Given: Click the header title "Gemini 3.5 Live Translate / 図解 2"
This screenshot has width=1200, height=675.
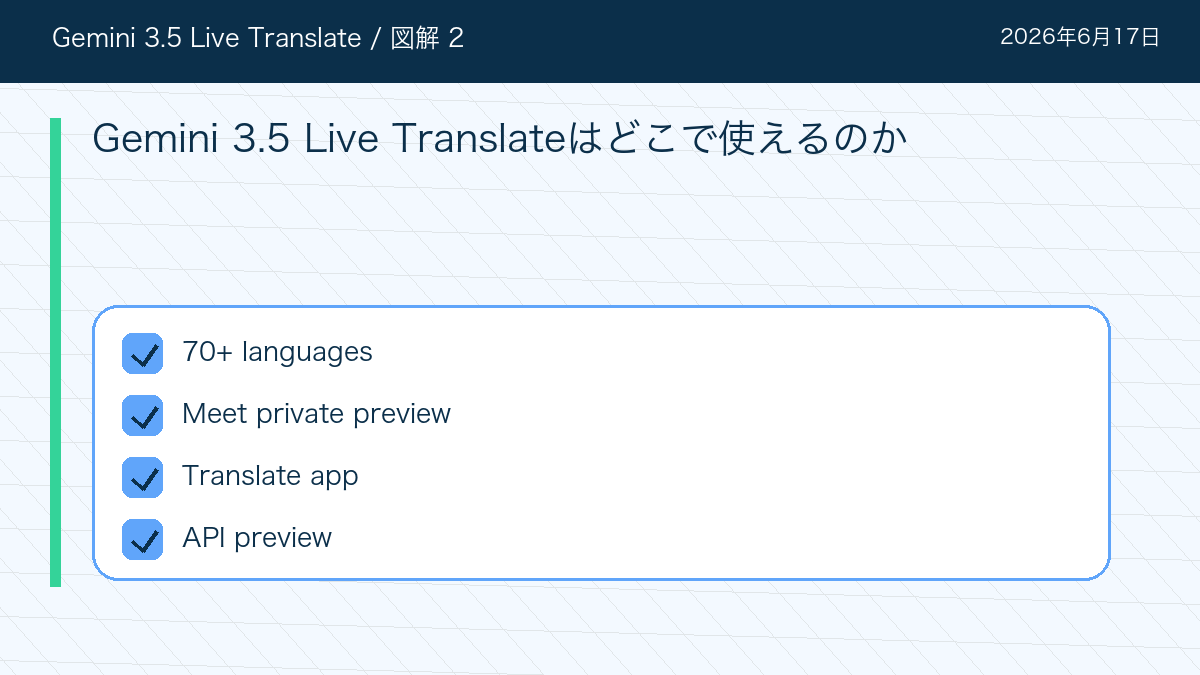Looking at the screenshot, I should [x=257, y=38].
